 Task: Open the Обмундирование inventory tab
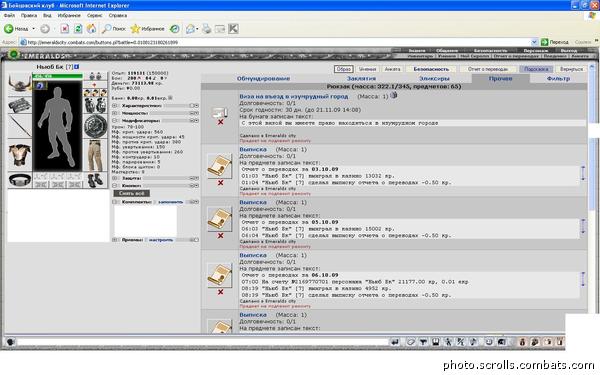[x=263, y=78]
